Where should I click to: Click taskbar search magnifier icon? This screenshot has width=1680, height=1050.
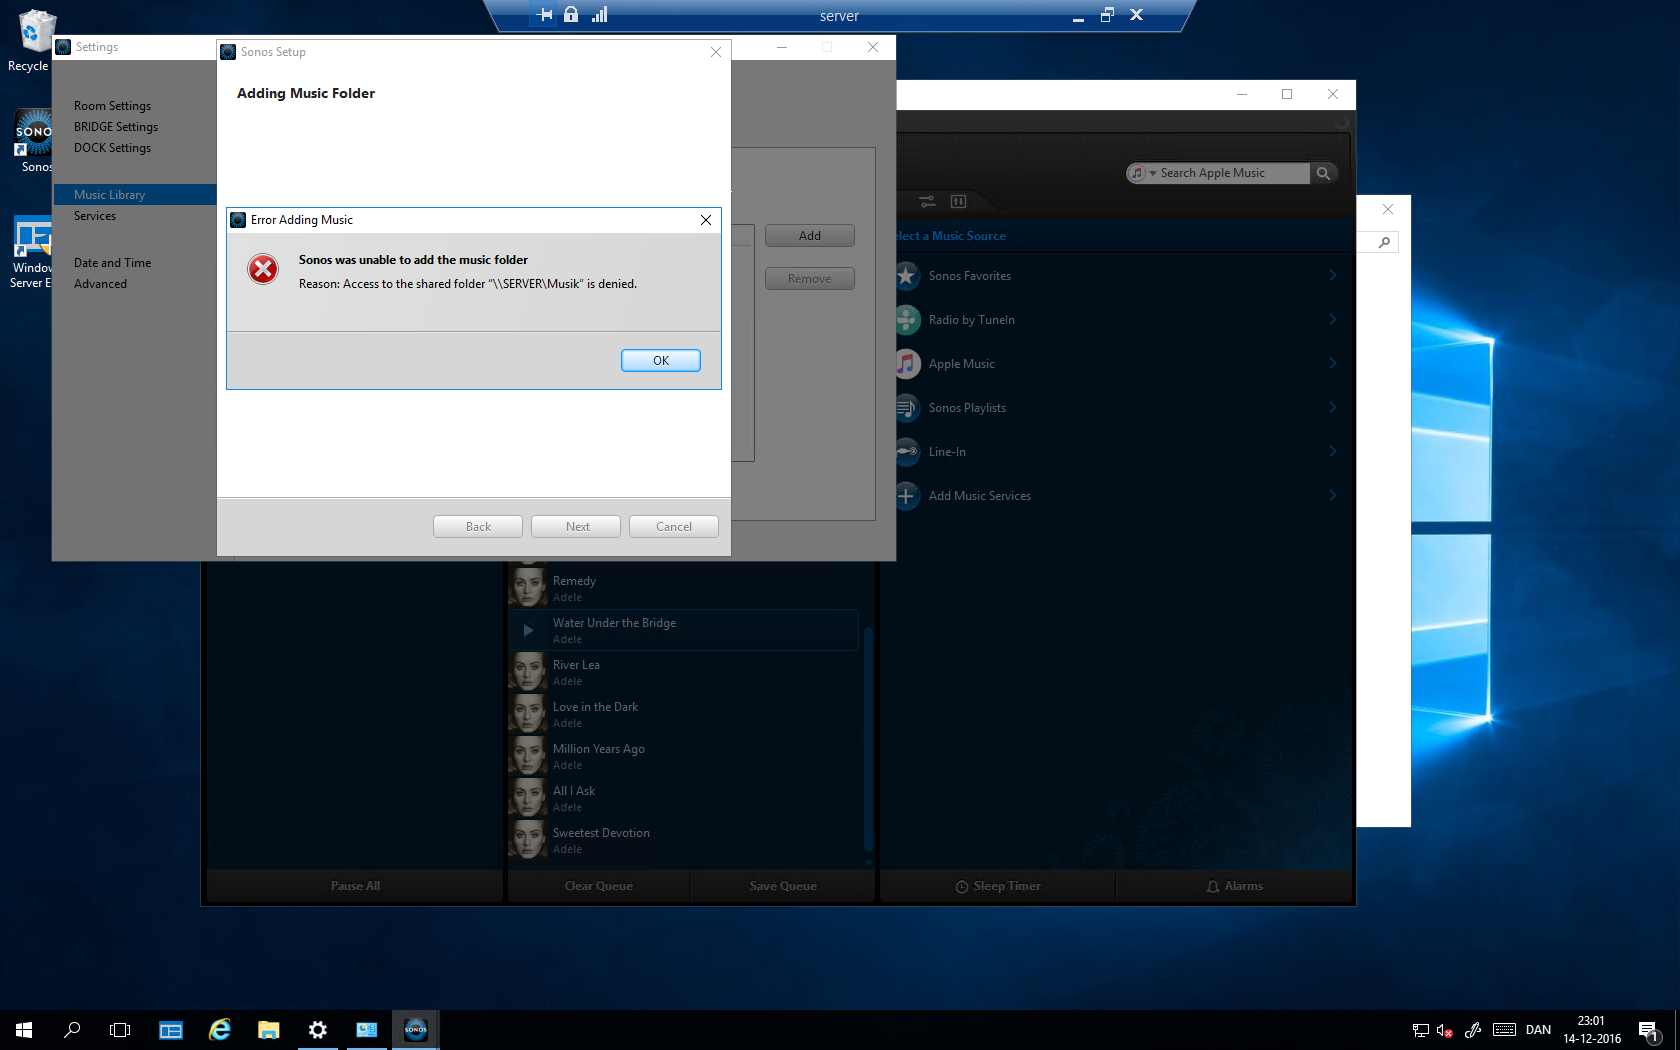point(72,1030)
